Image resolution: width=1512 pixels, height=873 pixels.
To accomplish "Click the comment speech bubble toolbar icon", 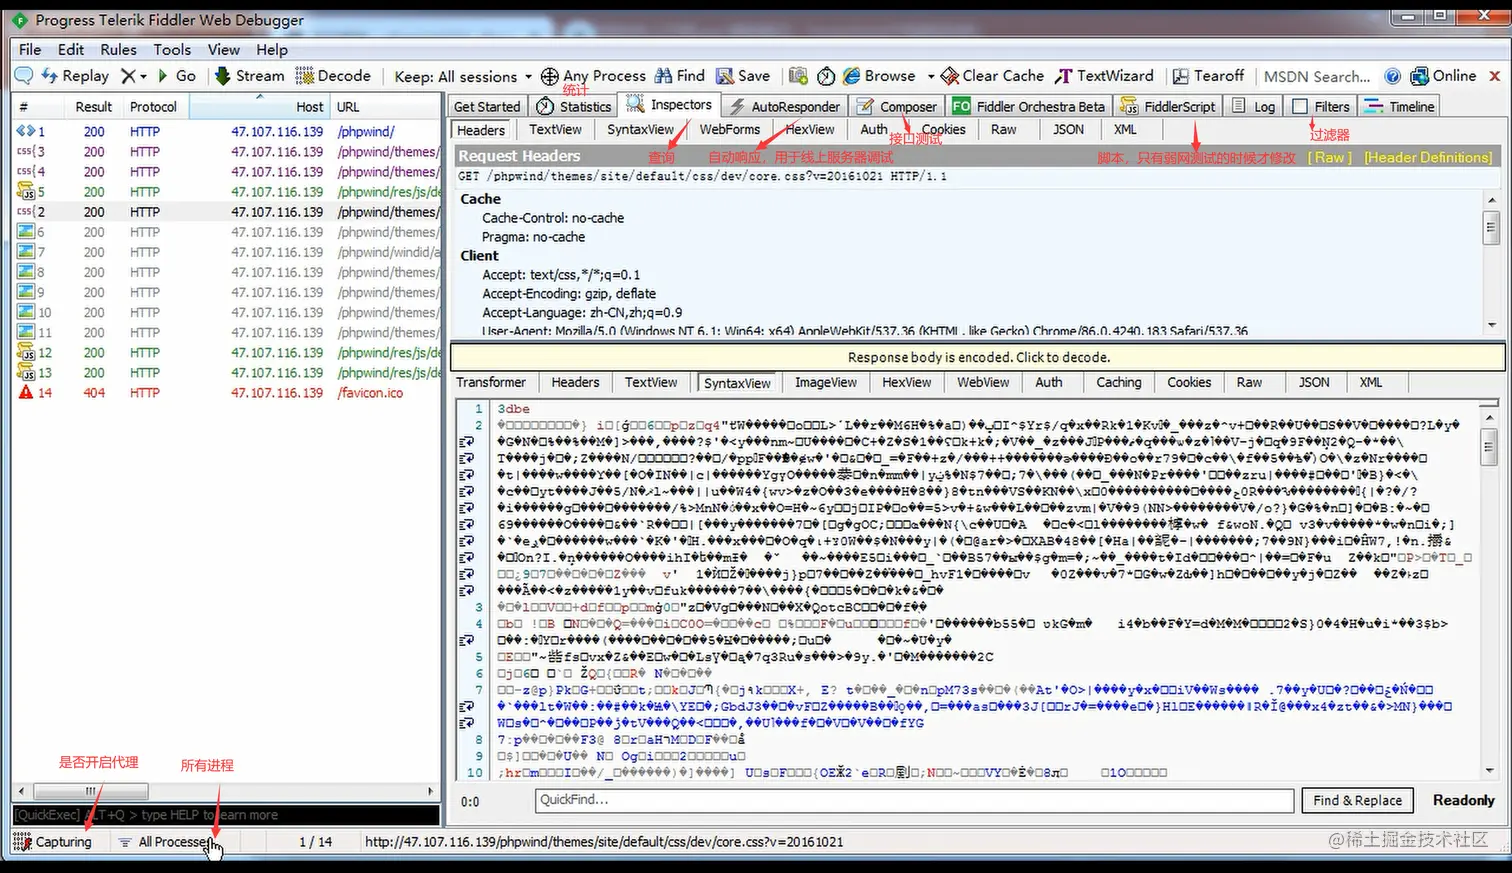I will click(x=24, y=76).
